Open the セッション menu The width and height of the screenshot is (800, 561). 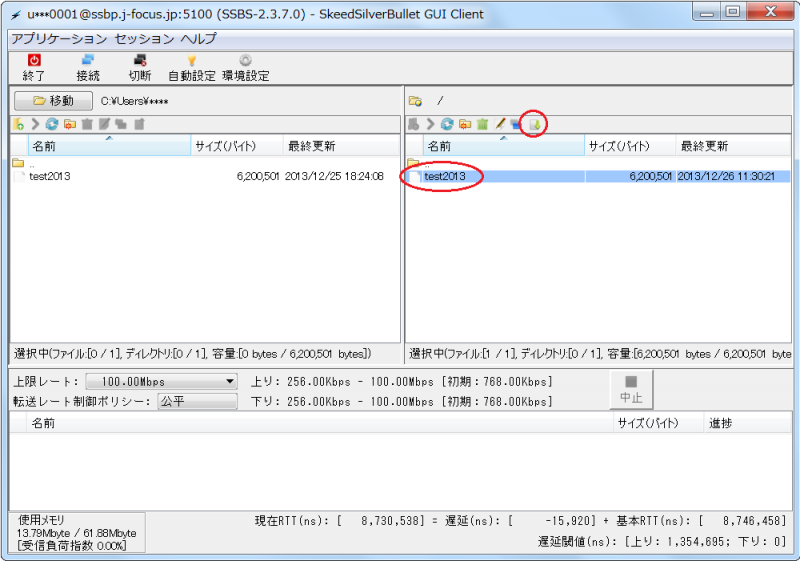click(x=144, y=38)
